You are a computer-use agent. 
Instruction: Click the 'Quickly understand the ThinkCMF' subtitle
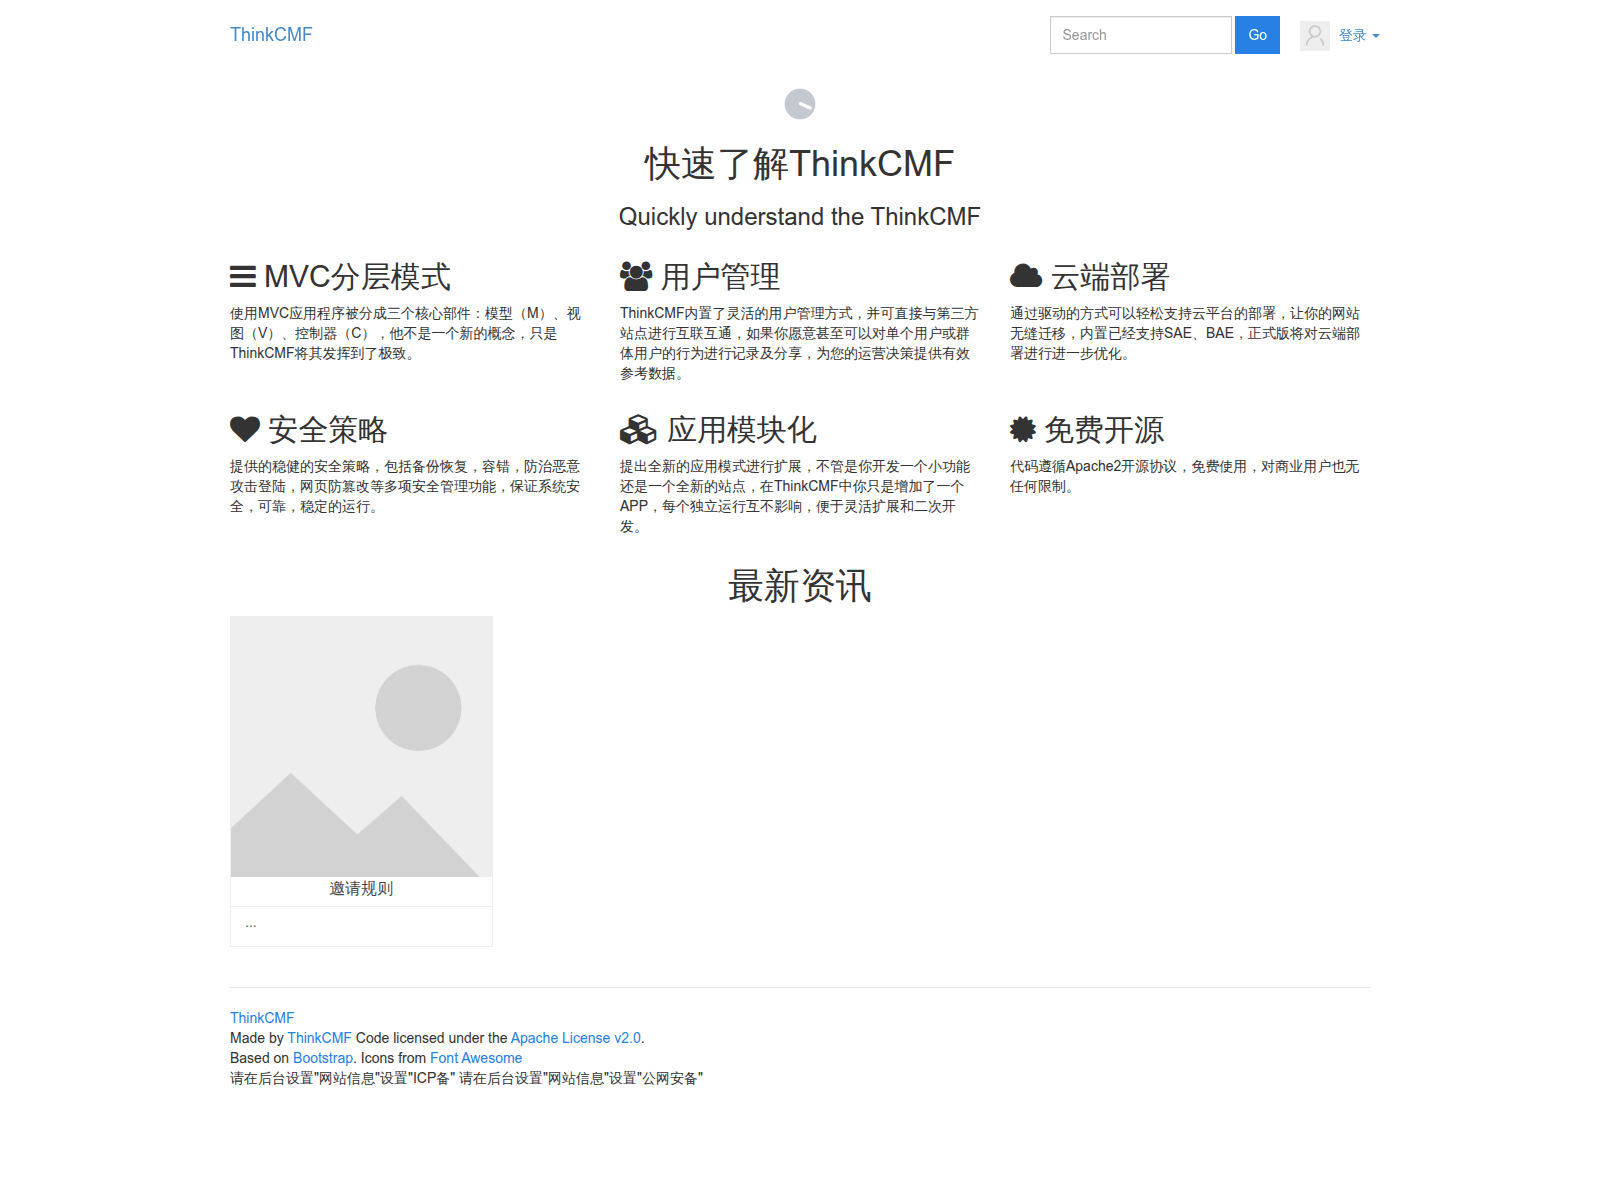click(800, 217)
